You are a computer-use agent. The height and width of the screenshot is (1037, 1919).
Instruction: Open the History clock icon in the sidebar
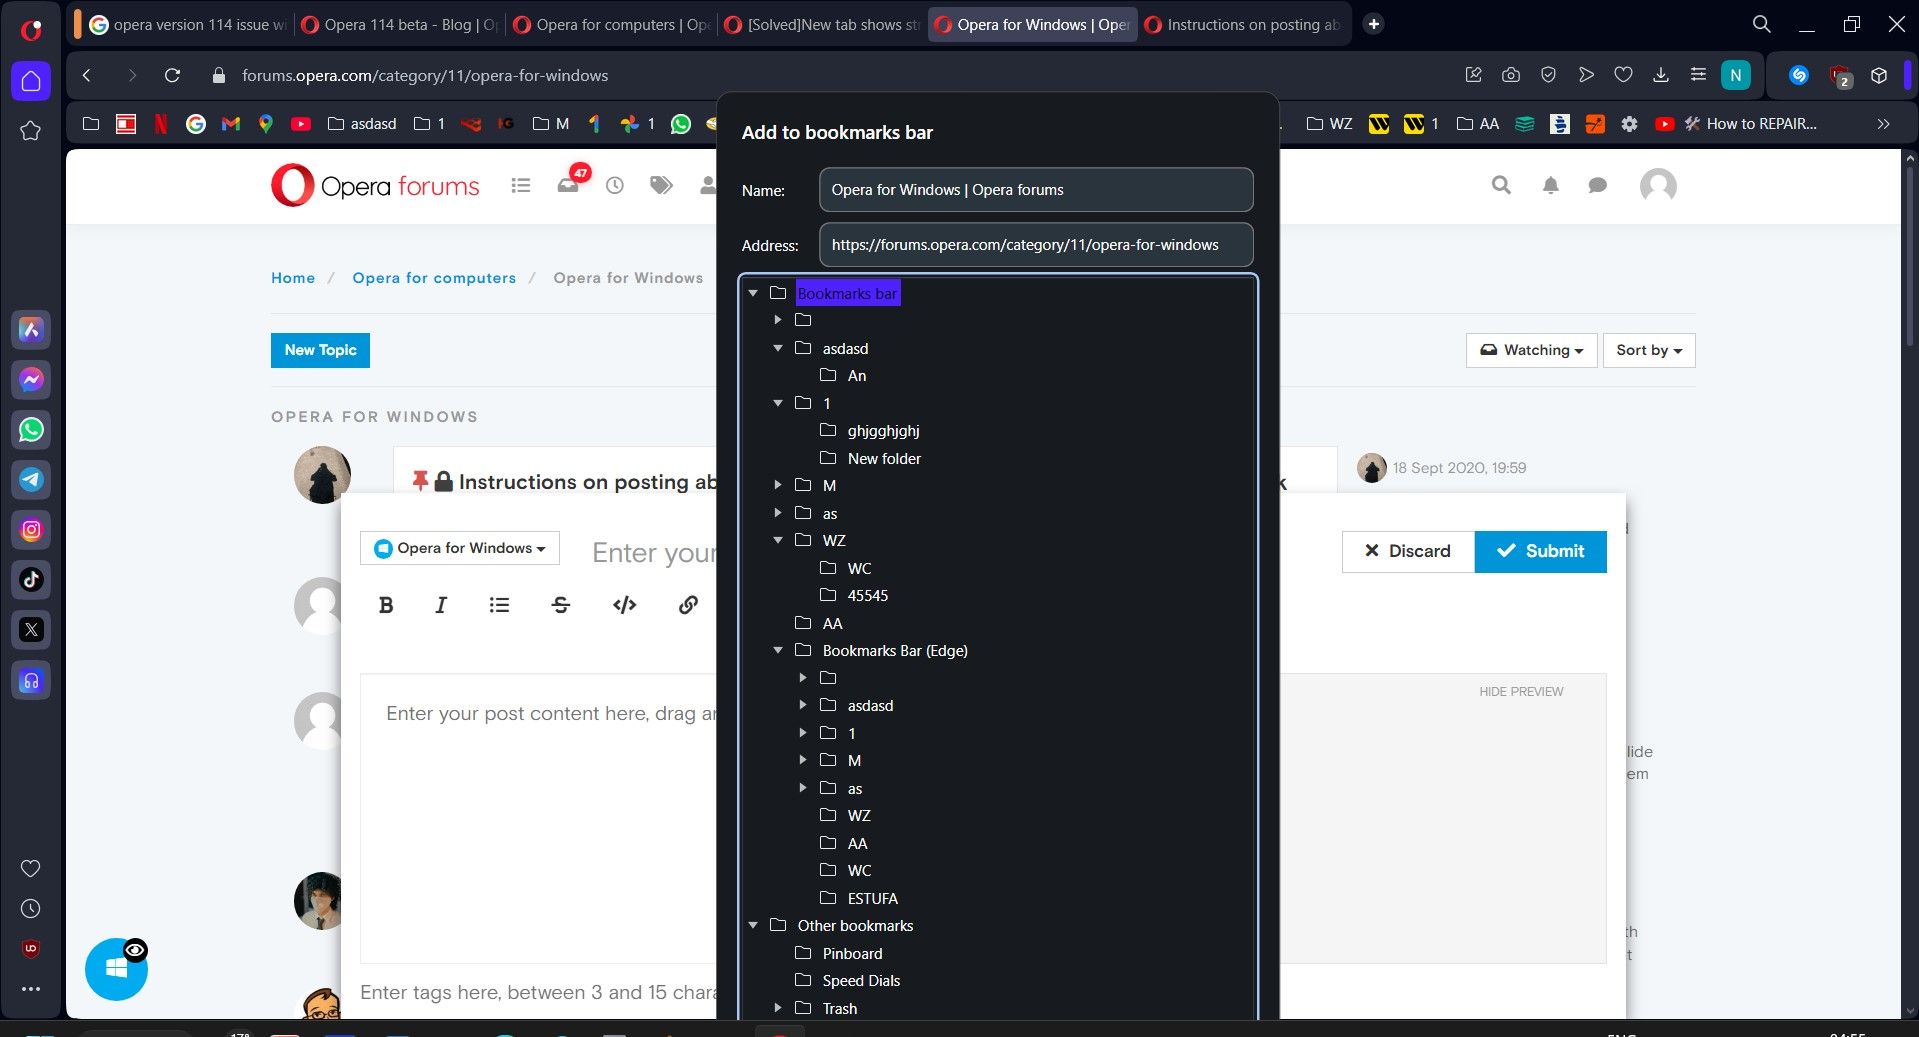[x=31, y=909]
